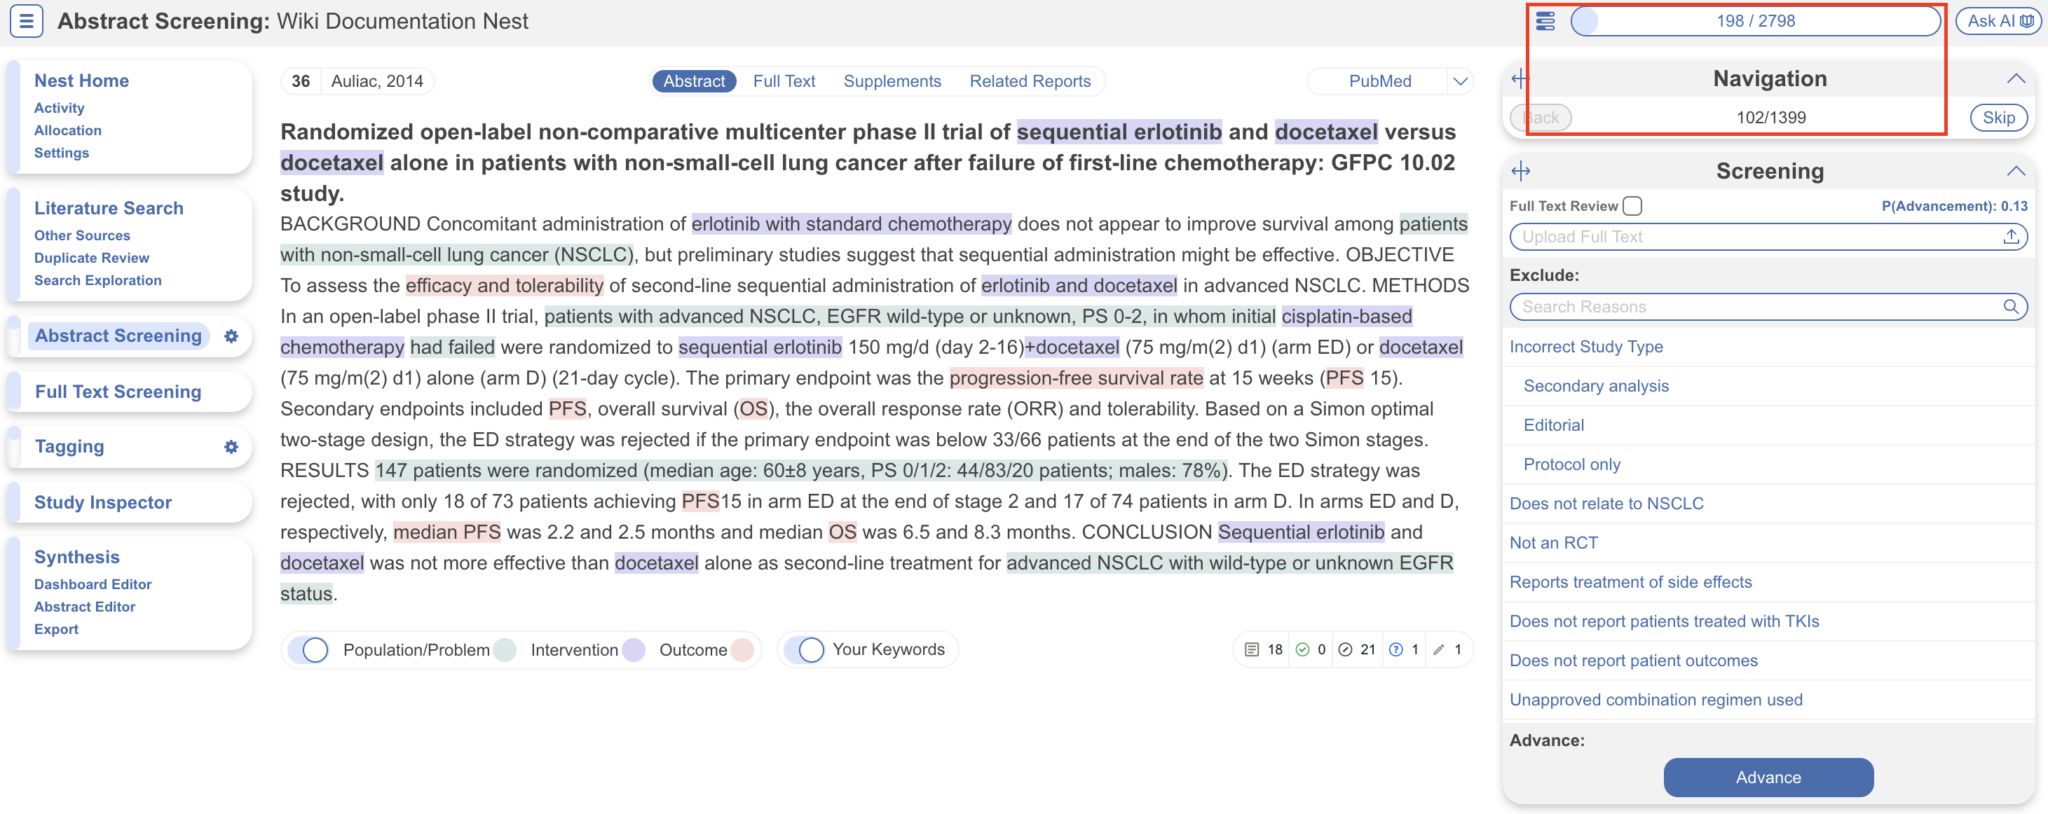
Task: Click the Advance button
Action: click(1768, 778)
